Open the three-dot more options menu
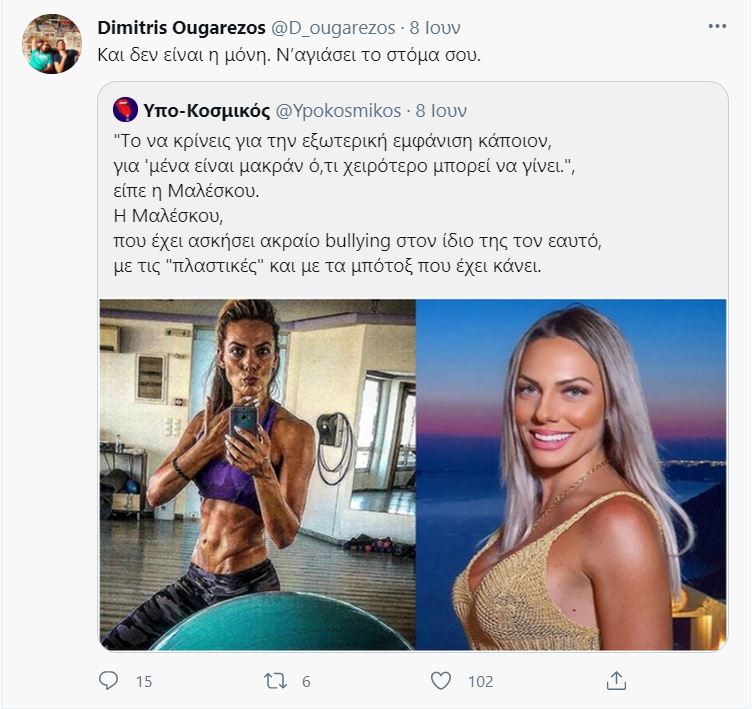Screen dimensions: 754x709 click(x=717, y=26)
